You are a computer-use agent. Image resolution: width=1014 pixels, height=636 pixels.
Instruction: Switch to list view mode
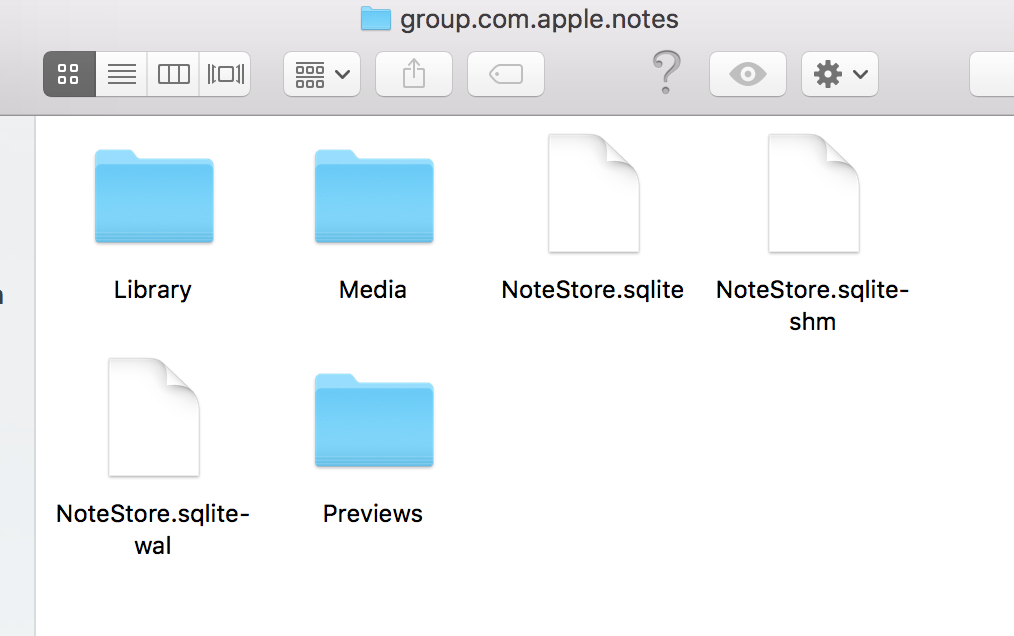tap(122, 74)
